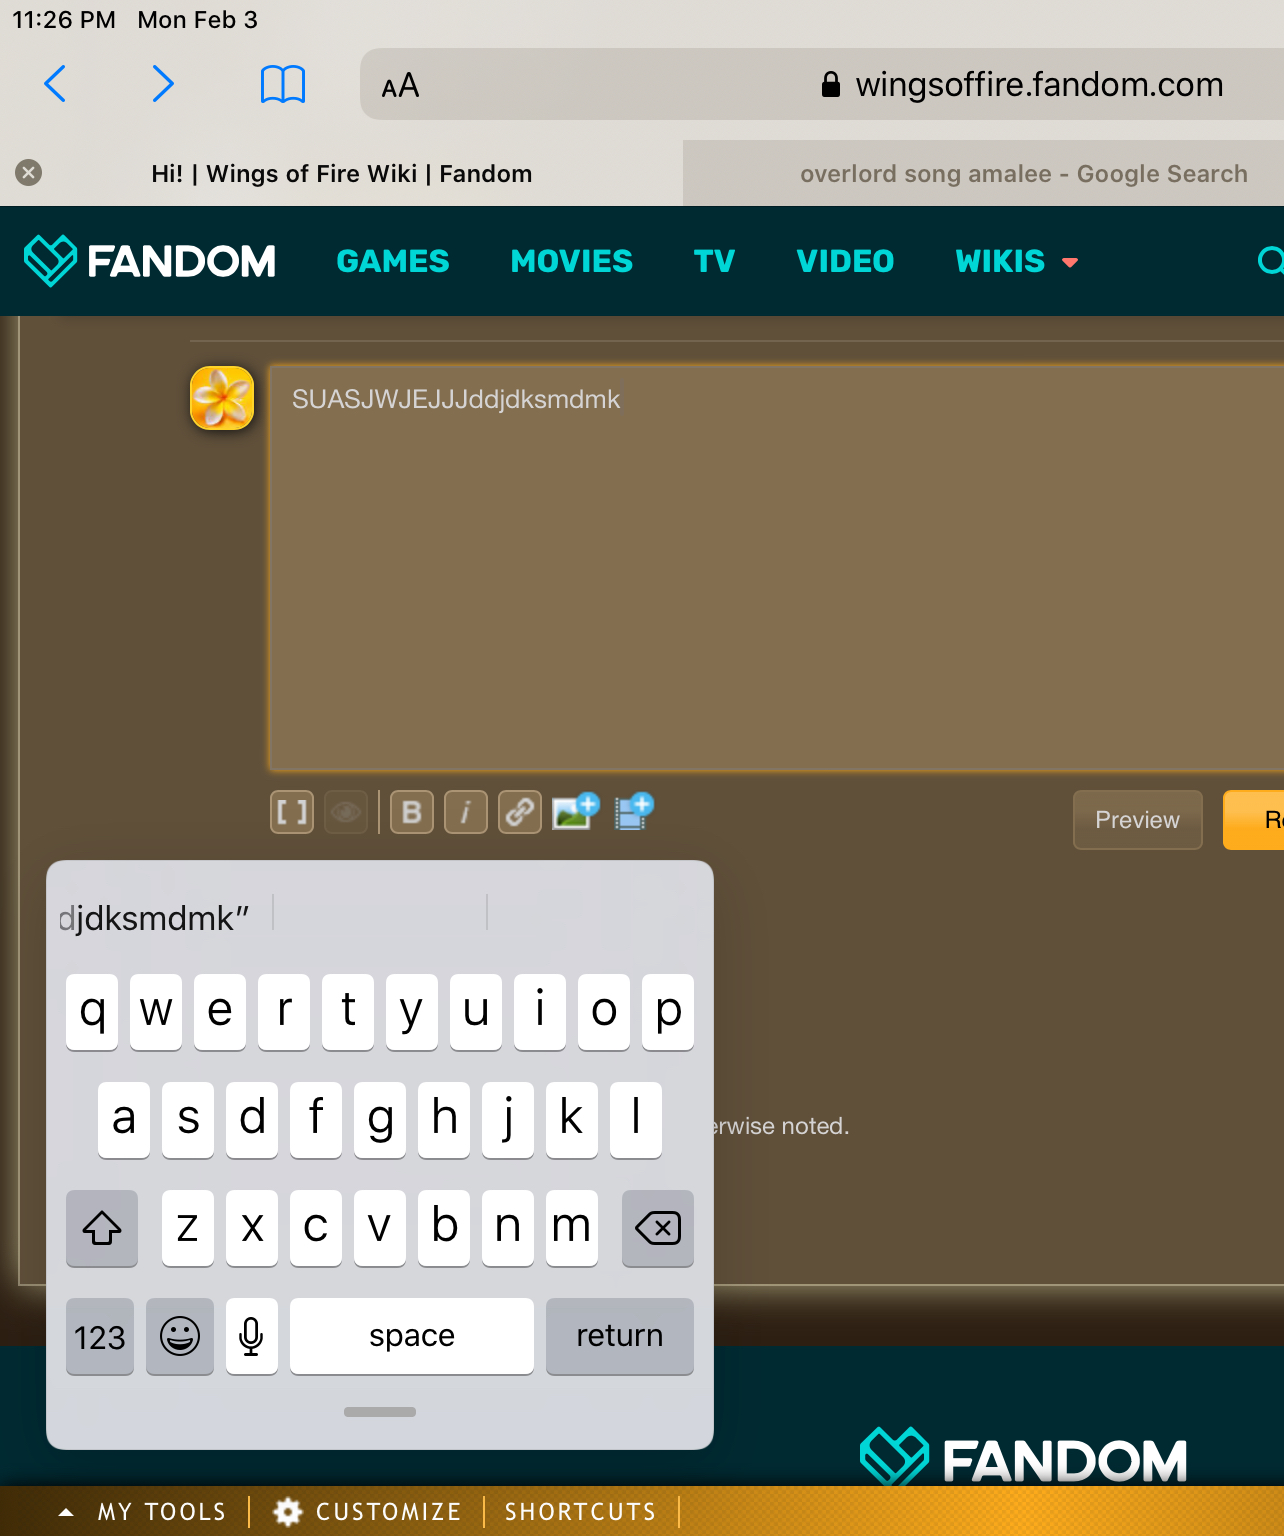
Task: Switch keyboard to 123 numbers layout
Action: [100, 1336]
